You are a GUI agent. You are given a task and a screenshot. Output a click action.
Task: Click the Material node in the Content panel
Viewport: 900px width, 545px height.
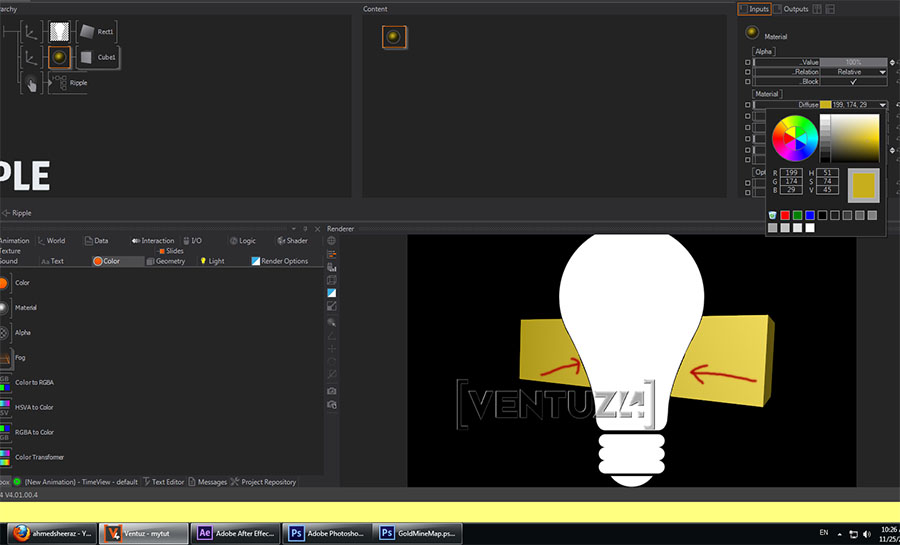(x=394, y=37)
